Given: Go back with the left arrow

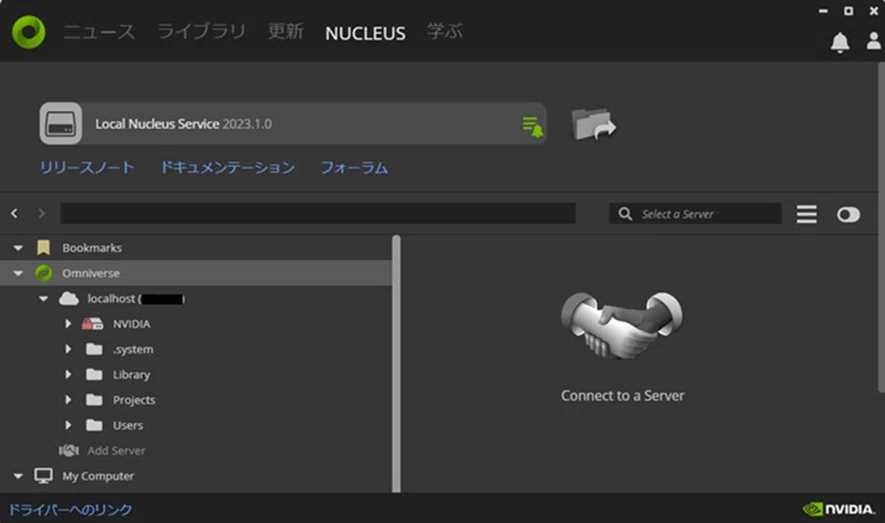Looking at the screenshot, I should click(x=15, y=213).
